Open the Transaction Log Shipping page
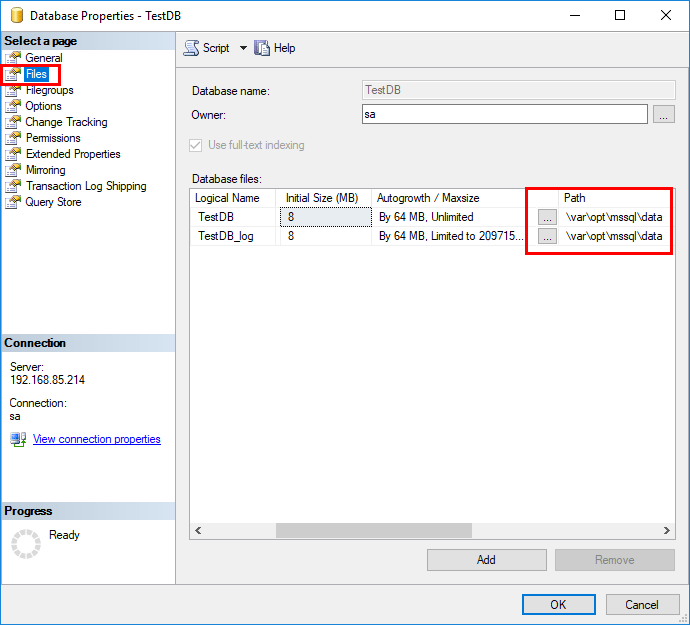 point(86,186)
